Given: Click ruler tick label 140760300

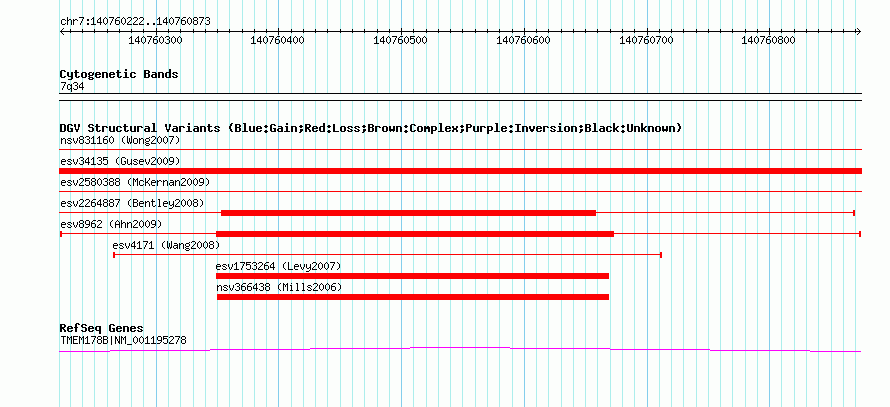Looking at the screenshot, I should click(x=156, y=40).
